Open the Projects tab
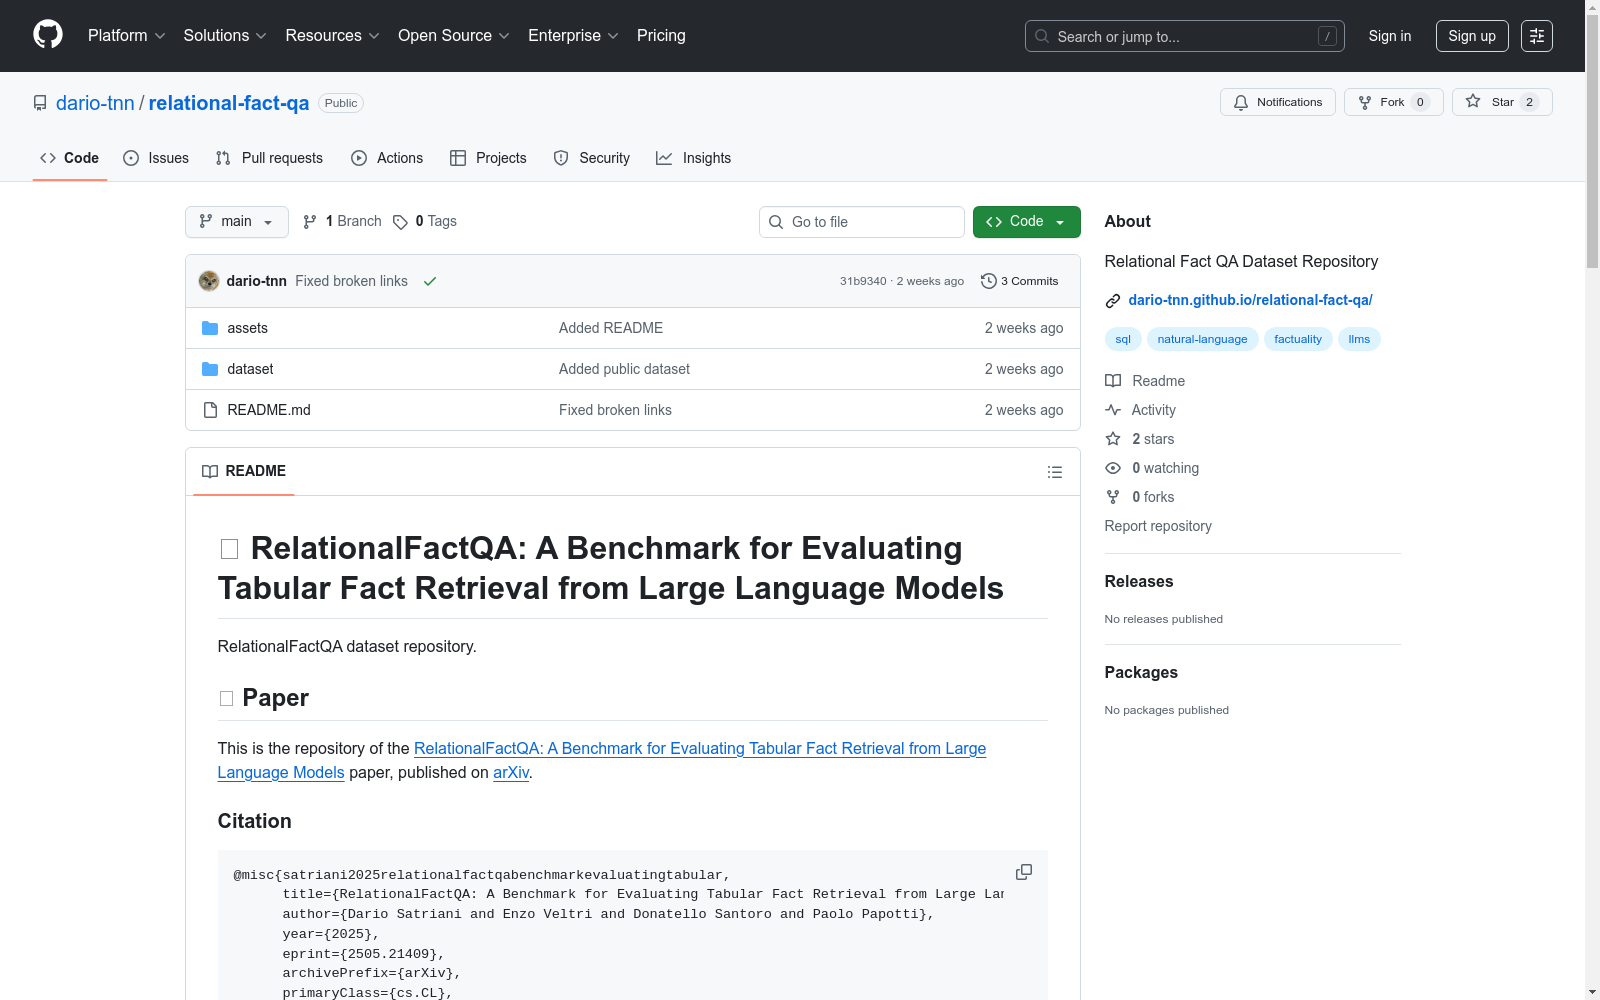This screenshot has height=1000, width=1600. click(488, 158)
